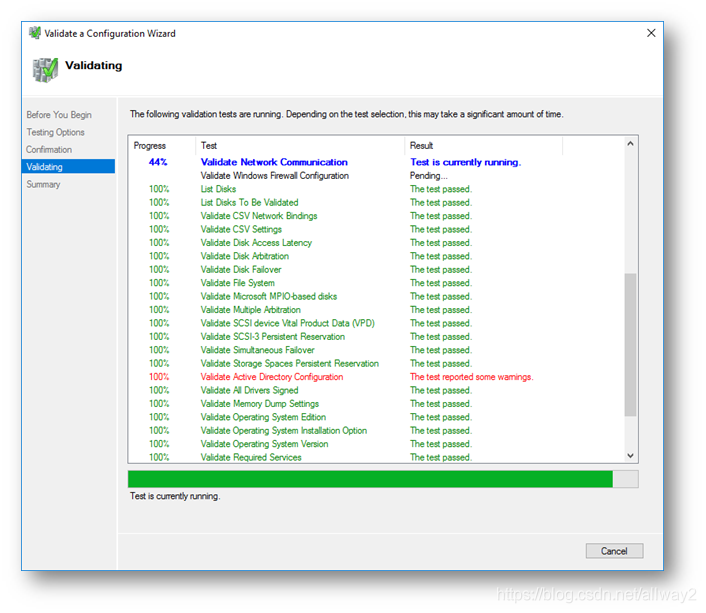Click 'The test reported some warnings.' result

(471, 377)
